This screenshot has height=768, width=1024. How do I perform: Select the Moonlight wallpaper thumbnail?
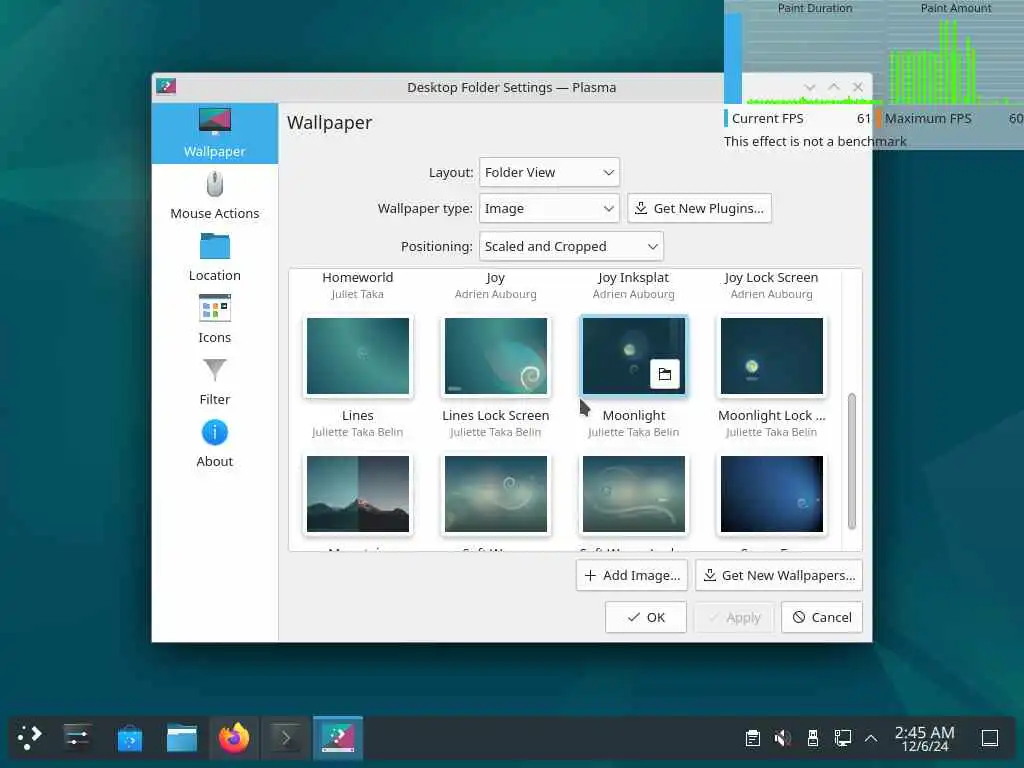point(633,357)
